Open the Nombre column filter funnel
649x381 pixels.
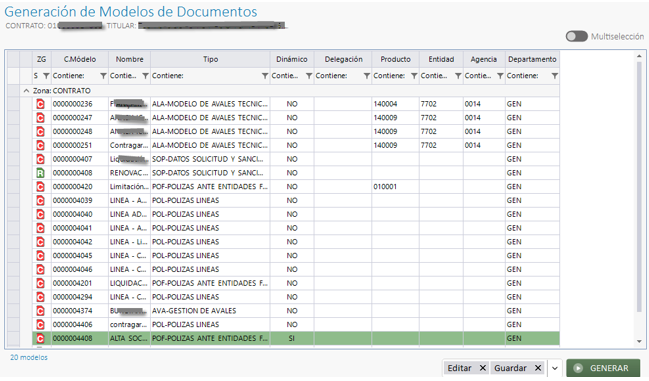[x=145, y=76]
